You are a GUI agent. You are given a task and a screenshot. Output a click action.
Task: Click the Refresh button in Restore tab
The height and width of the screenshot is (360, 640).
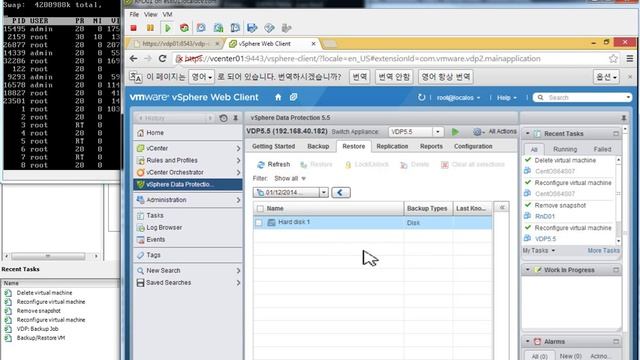pos(273,164)
